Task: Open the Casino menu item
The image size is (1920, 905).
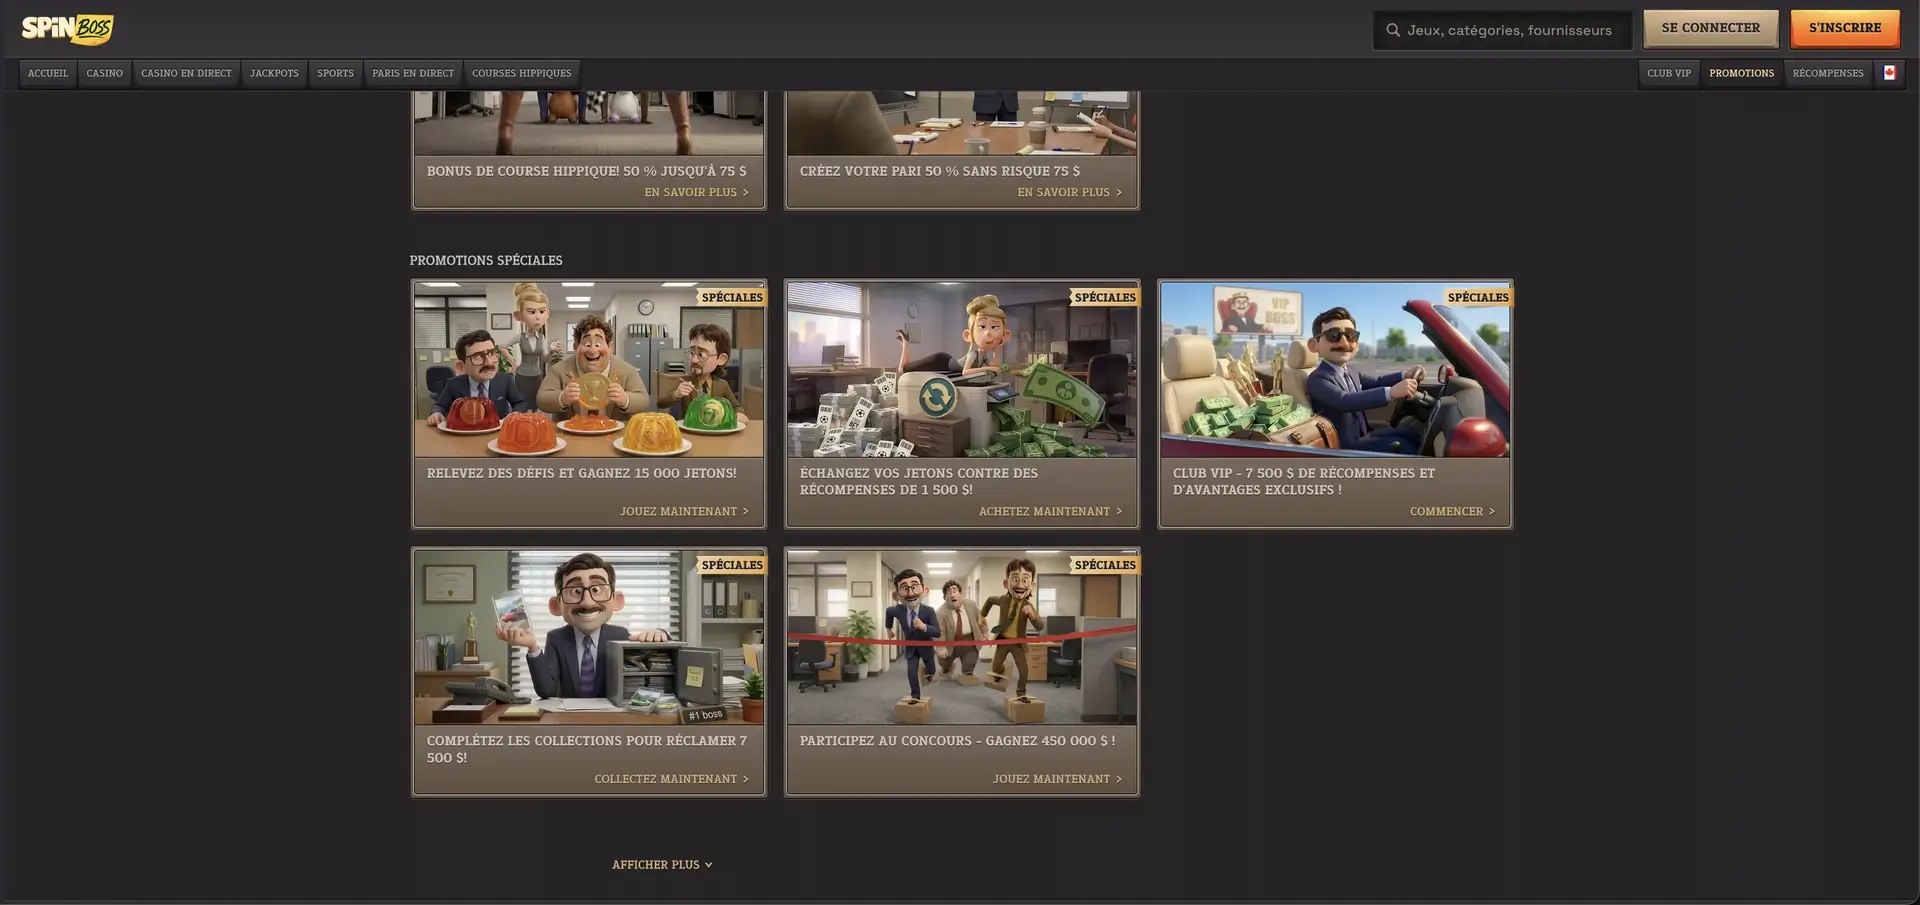Action: (104, 73)
